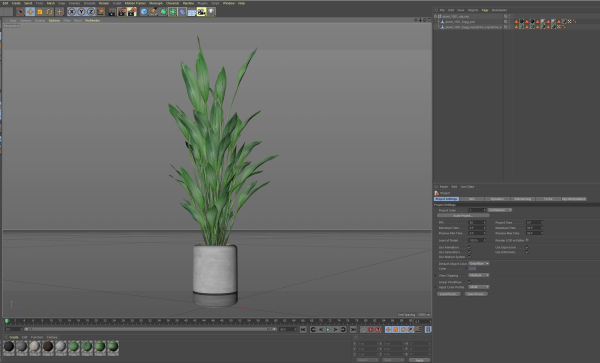Click the Floor environment icon
Image resolution: width=600 pixels, height=363 pixels.
pos(192,12)
